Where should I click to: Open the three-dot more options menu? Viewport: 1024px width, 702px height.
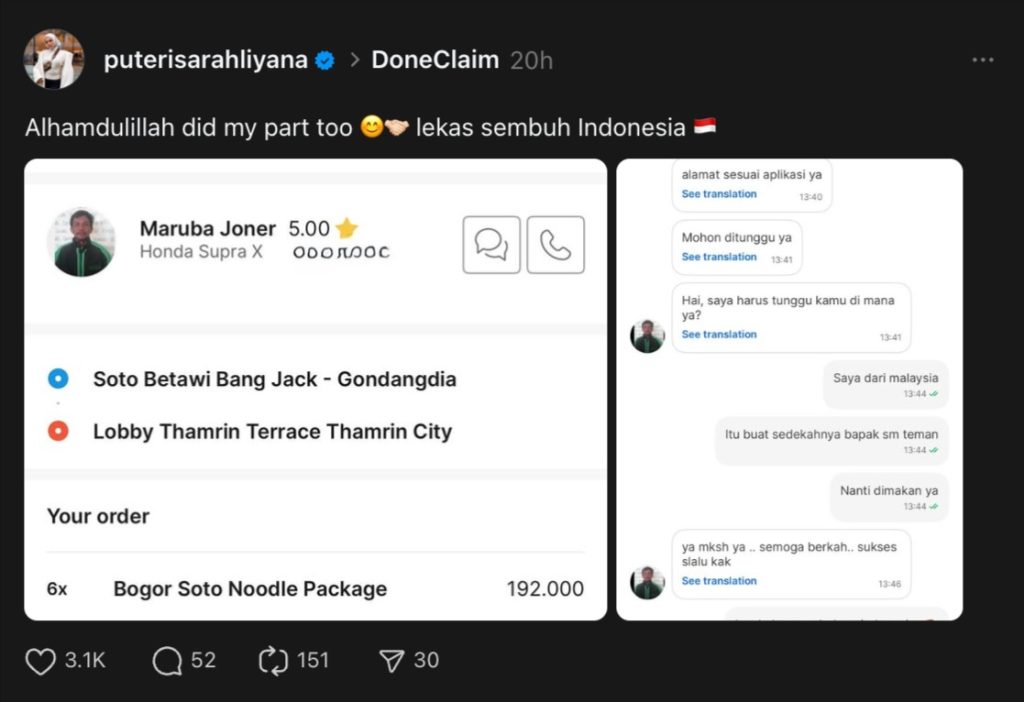coord(983,60)
